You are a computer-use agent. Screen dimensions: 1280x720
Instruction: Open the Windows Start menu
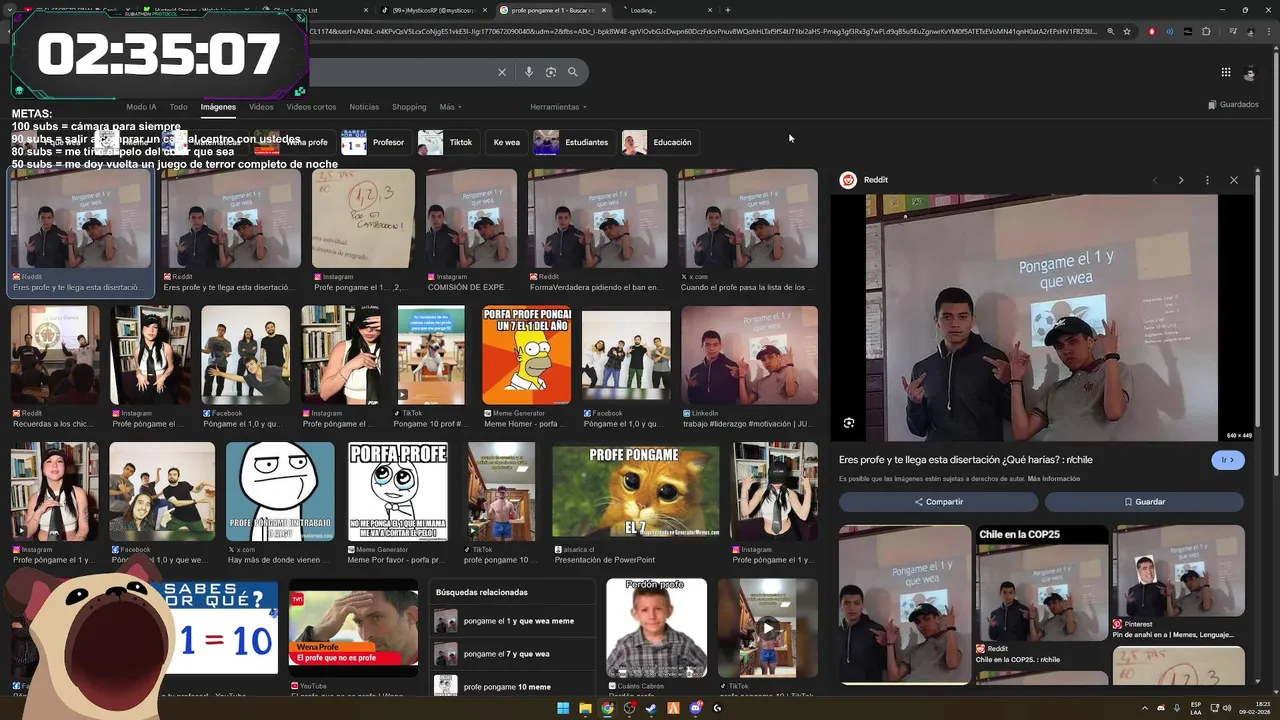[x=563, y=708]
